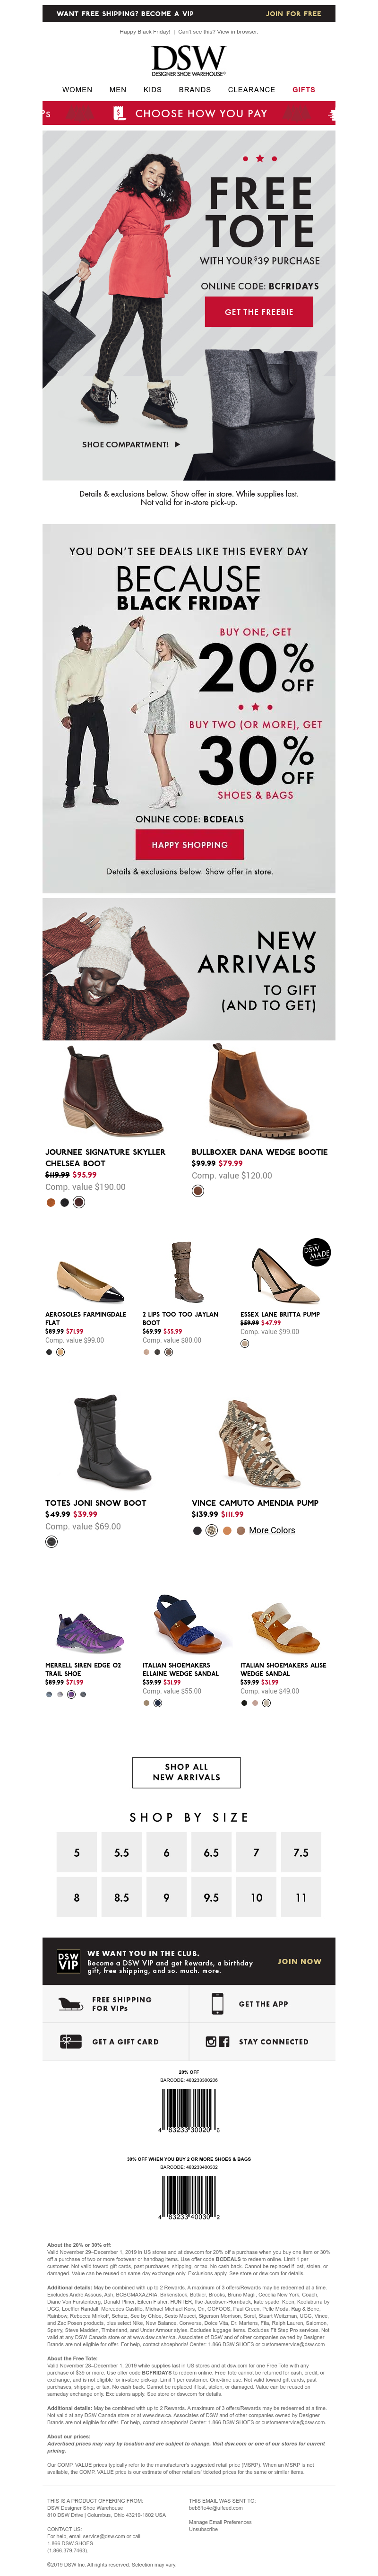Click the Shoe Compartment arrow

[x=177, y=444]
